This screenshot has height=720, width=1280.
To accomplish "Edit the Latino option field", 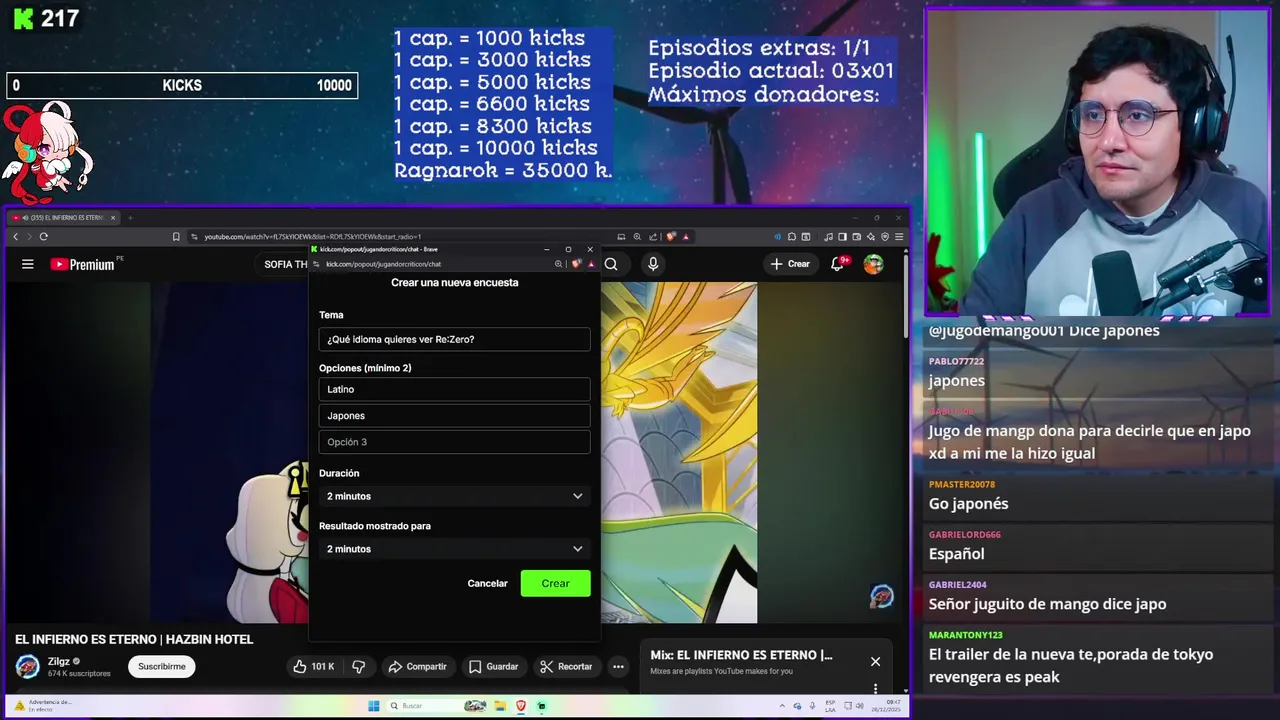I will tap(454, 389).
